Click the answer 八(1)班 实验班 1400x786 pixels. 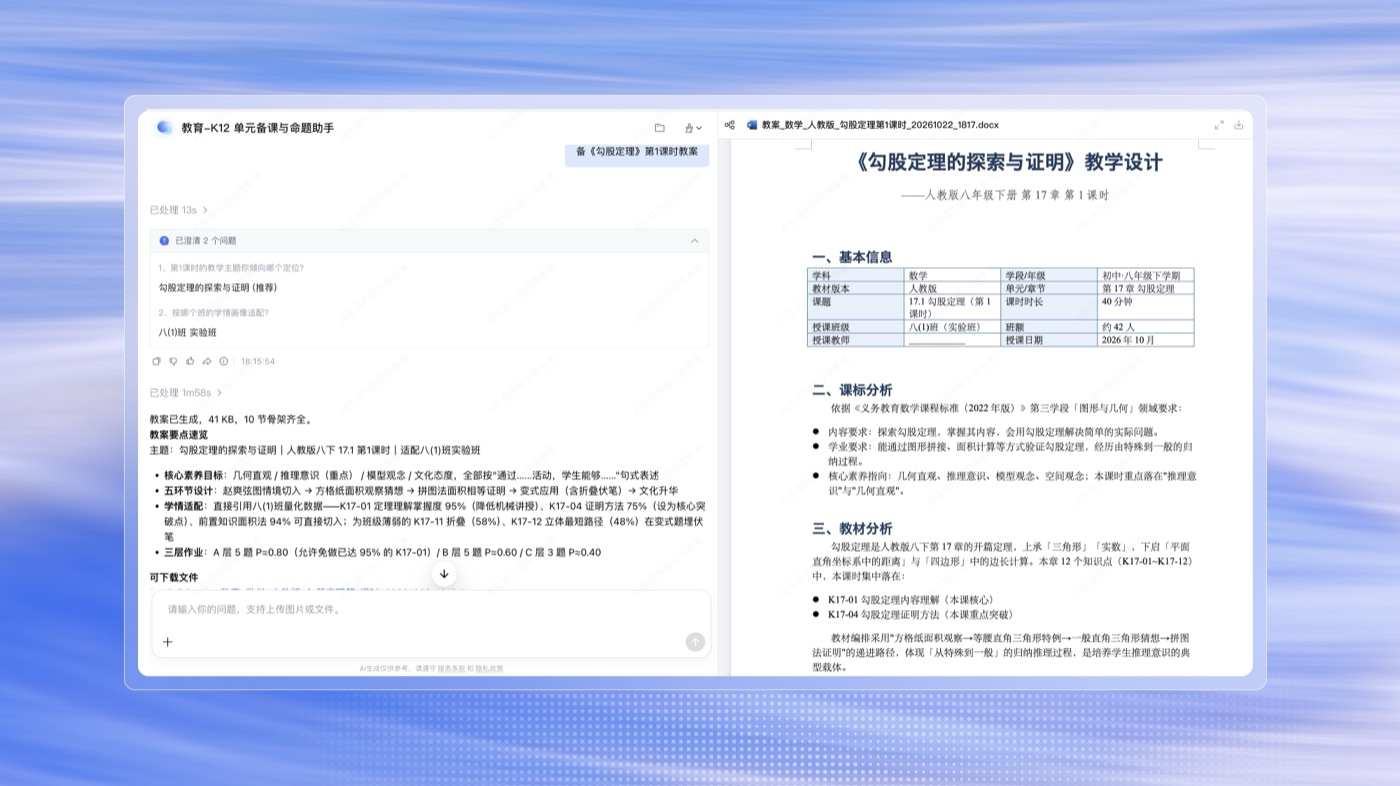[188, 332]
